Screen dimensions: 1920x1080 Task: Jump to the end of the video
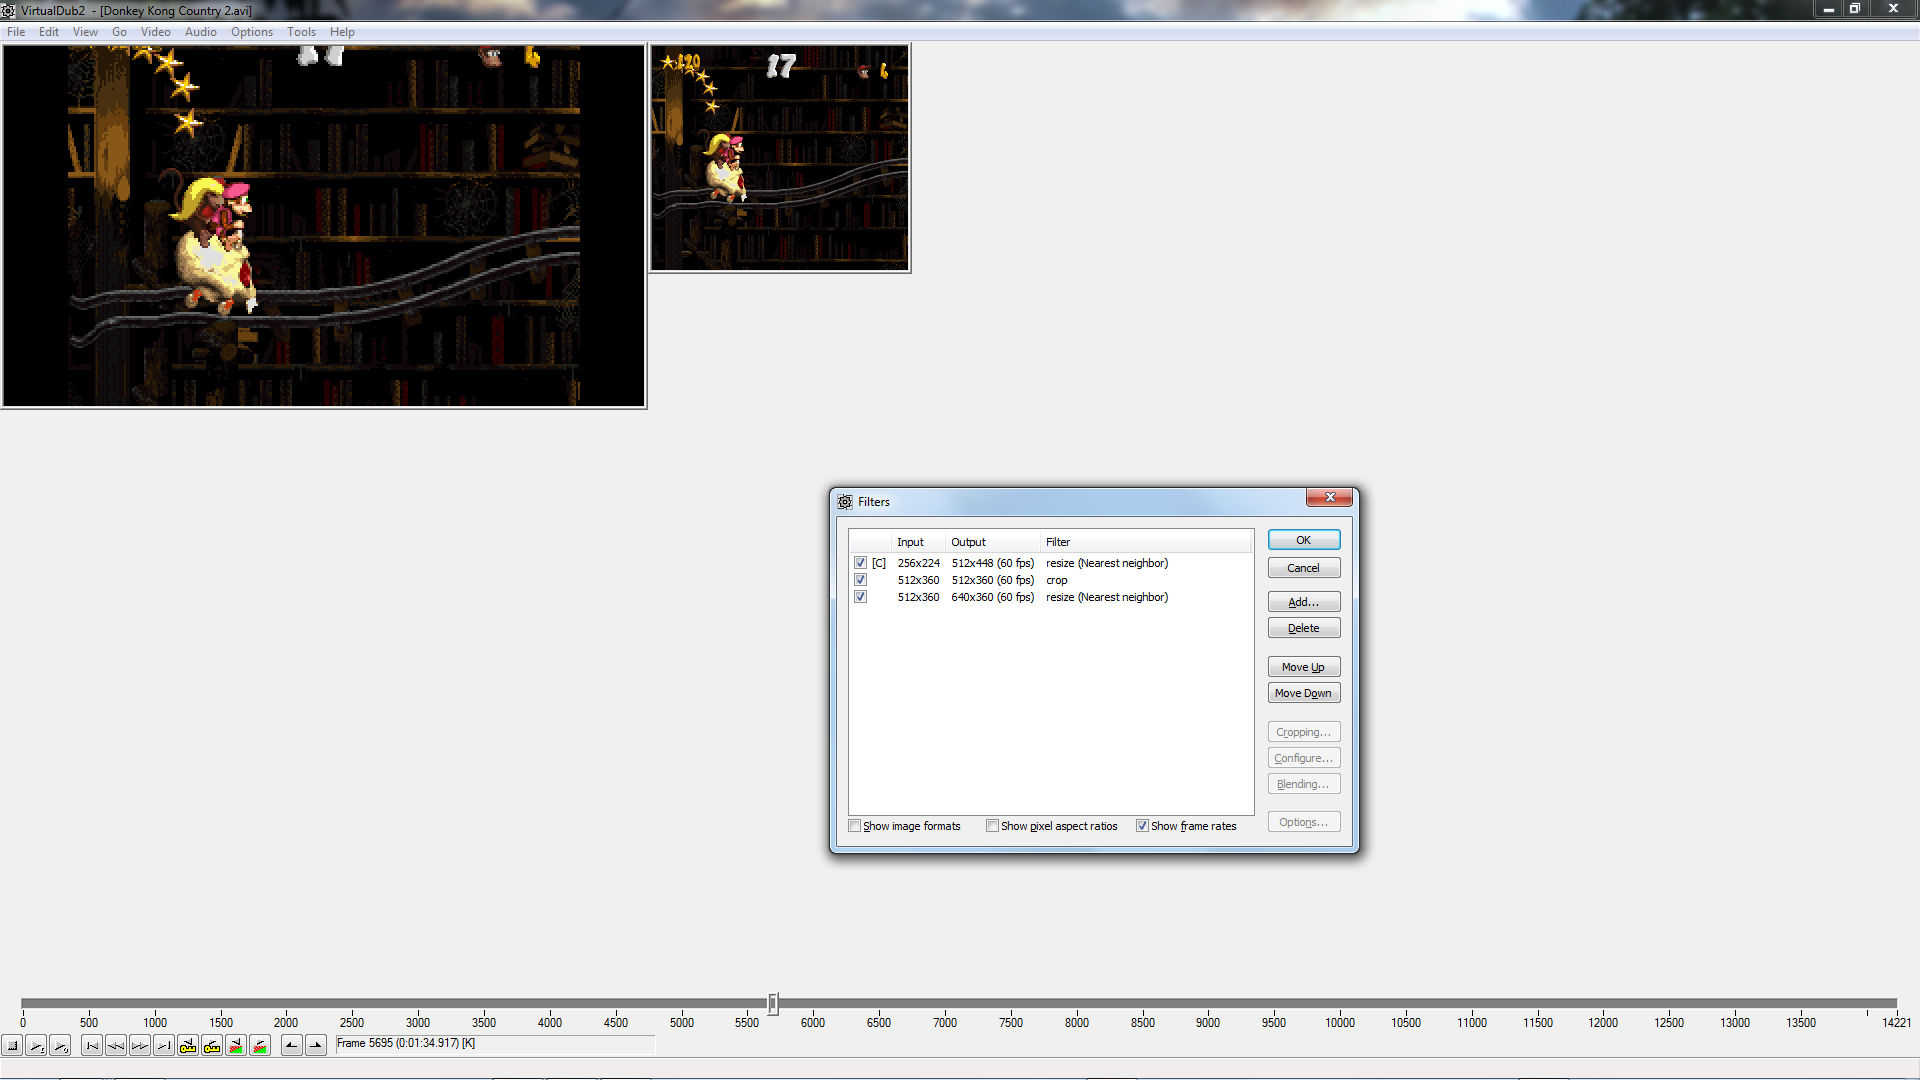[x=164, y=1046]
